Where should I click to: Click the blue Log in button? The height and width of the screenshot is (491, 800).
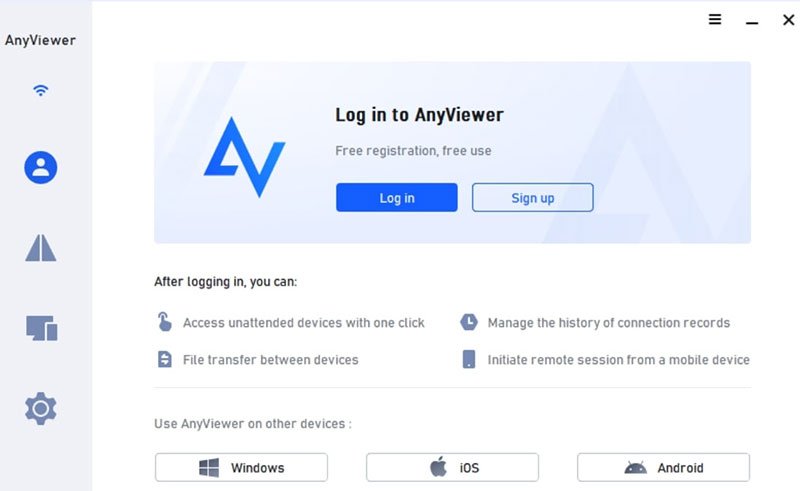396,198
